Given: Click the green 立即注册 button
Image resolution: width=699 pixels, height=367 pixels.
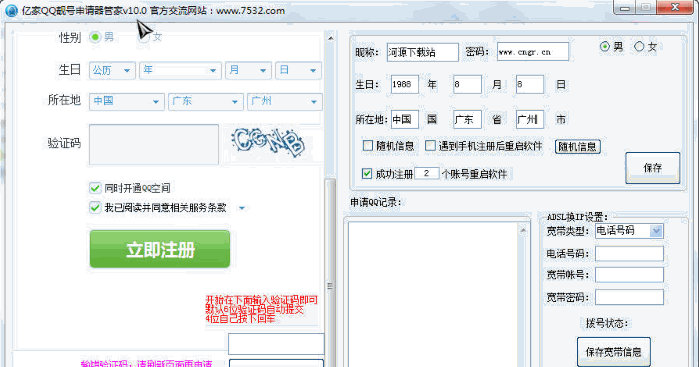Looking at the screenshot, I should click(x=160, y=249).
